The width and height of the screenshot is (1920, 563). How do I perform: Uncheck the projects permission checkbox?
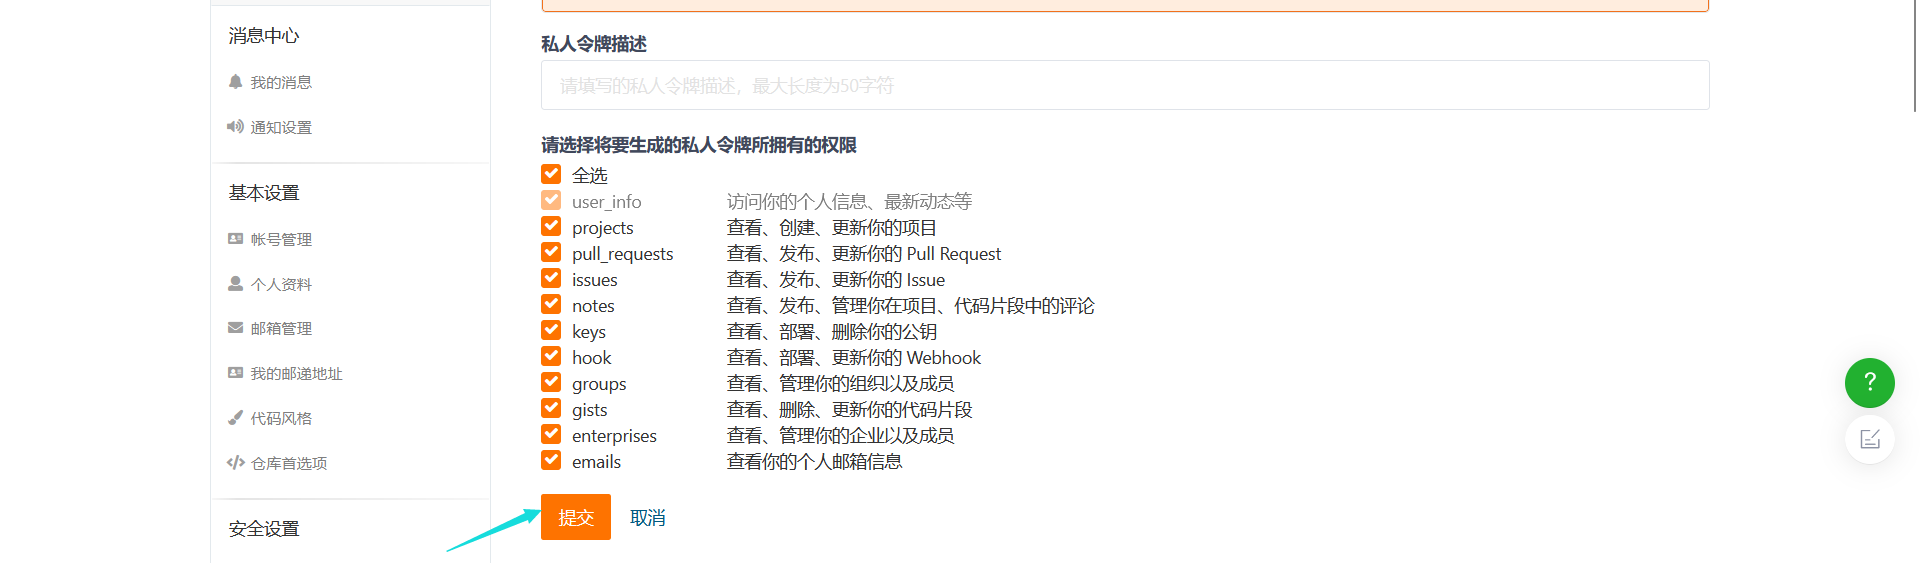point(551,226)
